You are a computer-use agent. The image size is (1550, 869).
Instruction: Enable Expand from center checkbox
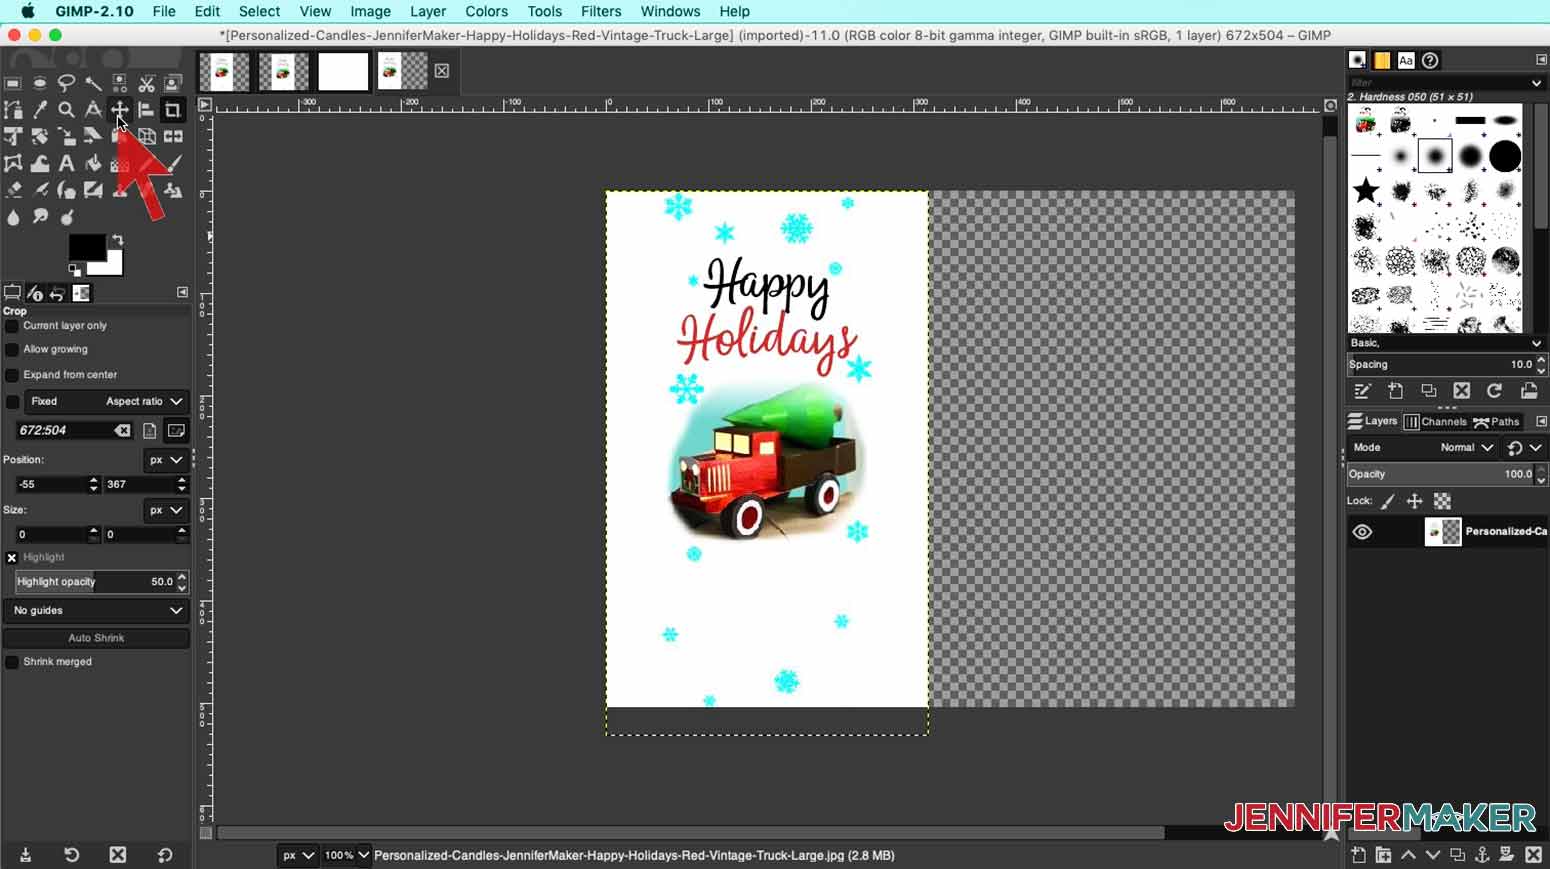[12, 375]
